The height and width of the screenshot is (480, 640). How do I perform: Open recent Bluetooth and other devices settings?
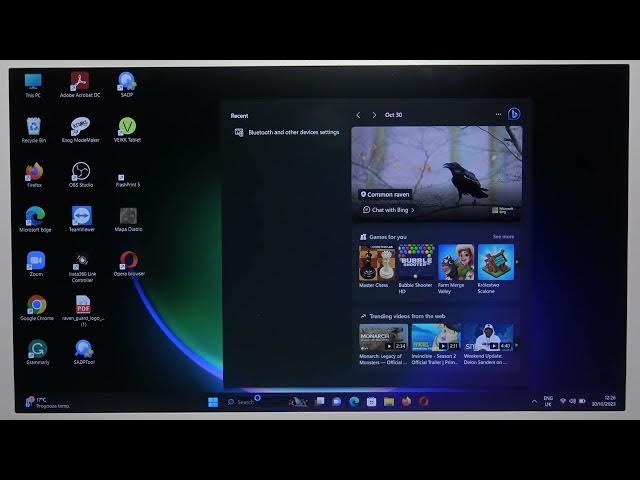click(292, 132)
